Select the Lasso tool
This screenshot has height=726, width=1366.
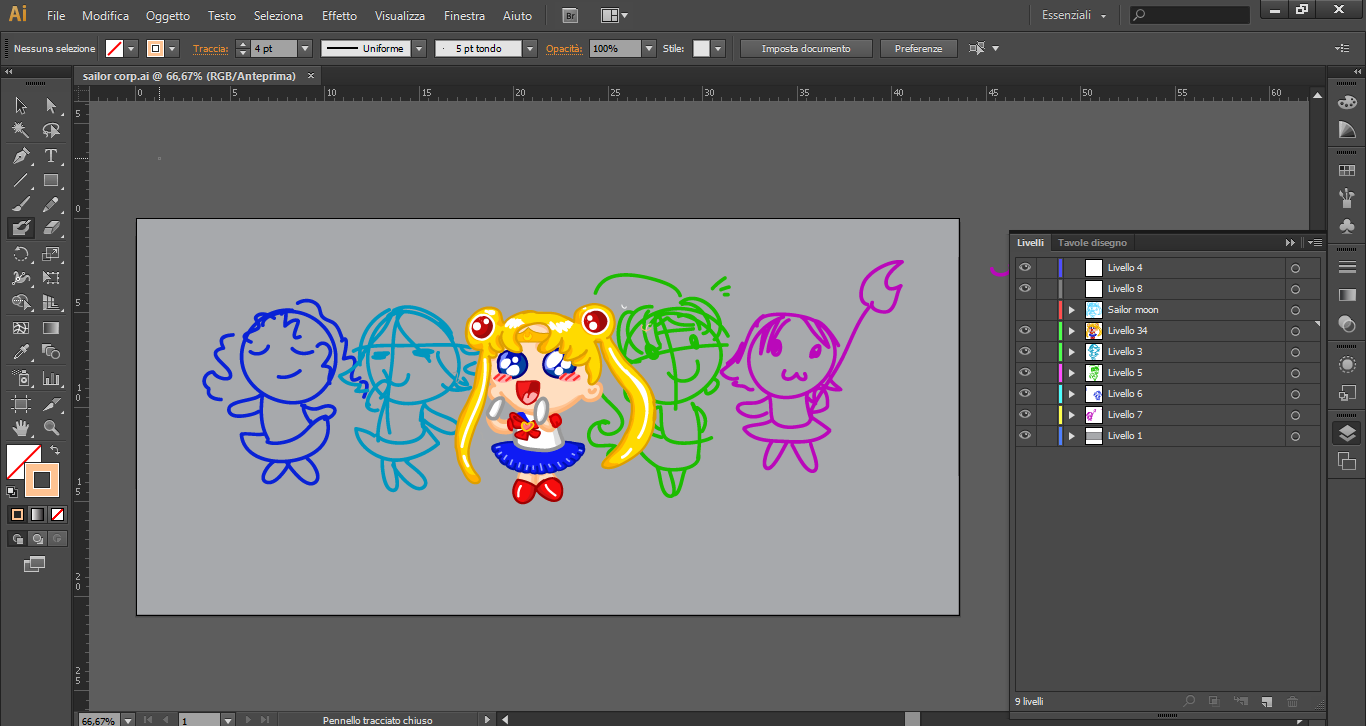pos(51,130)
